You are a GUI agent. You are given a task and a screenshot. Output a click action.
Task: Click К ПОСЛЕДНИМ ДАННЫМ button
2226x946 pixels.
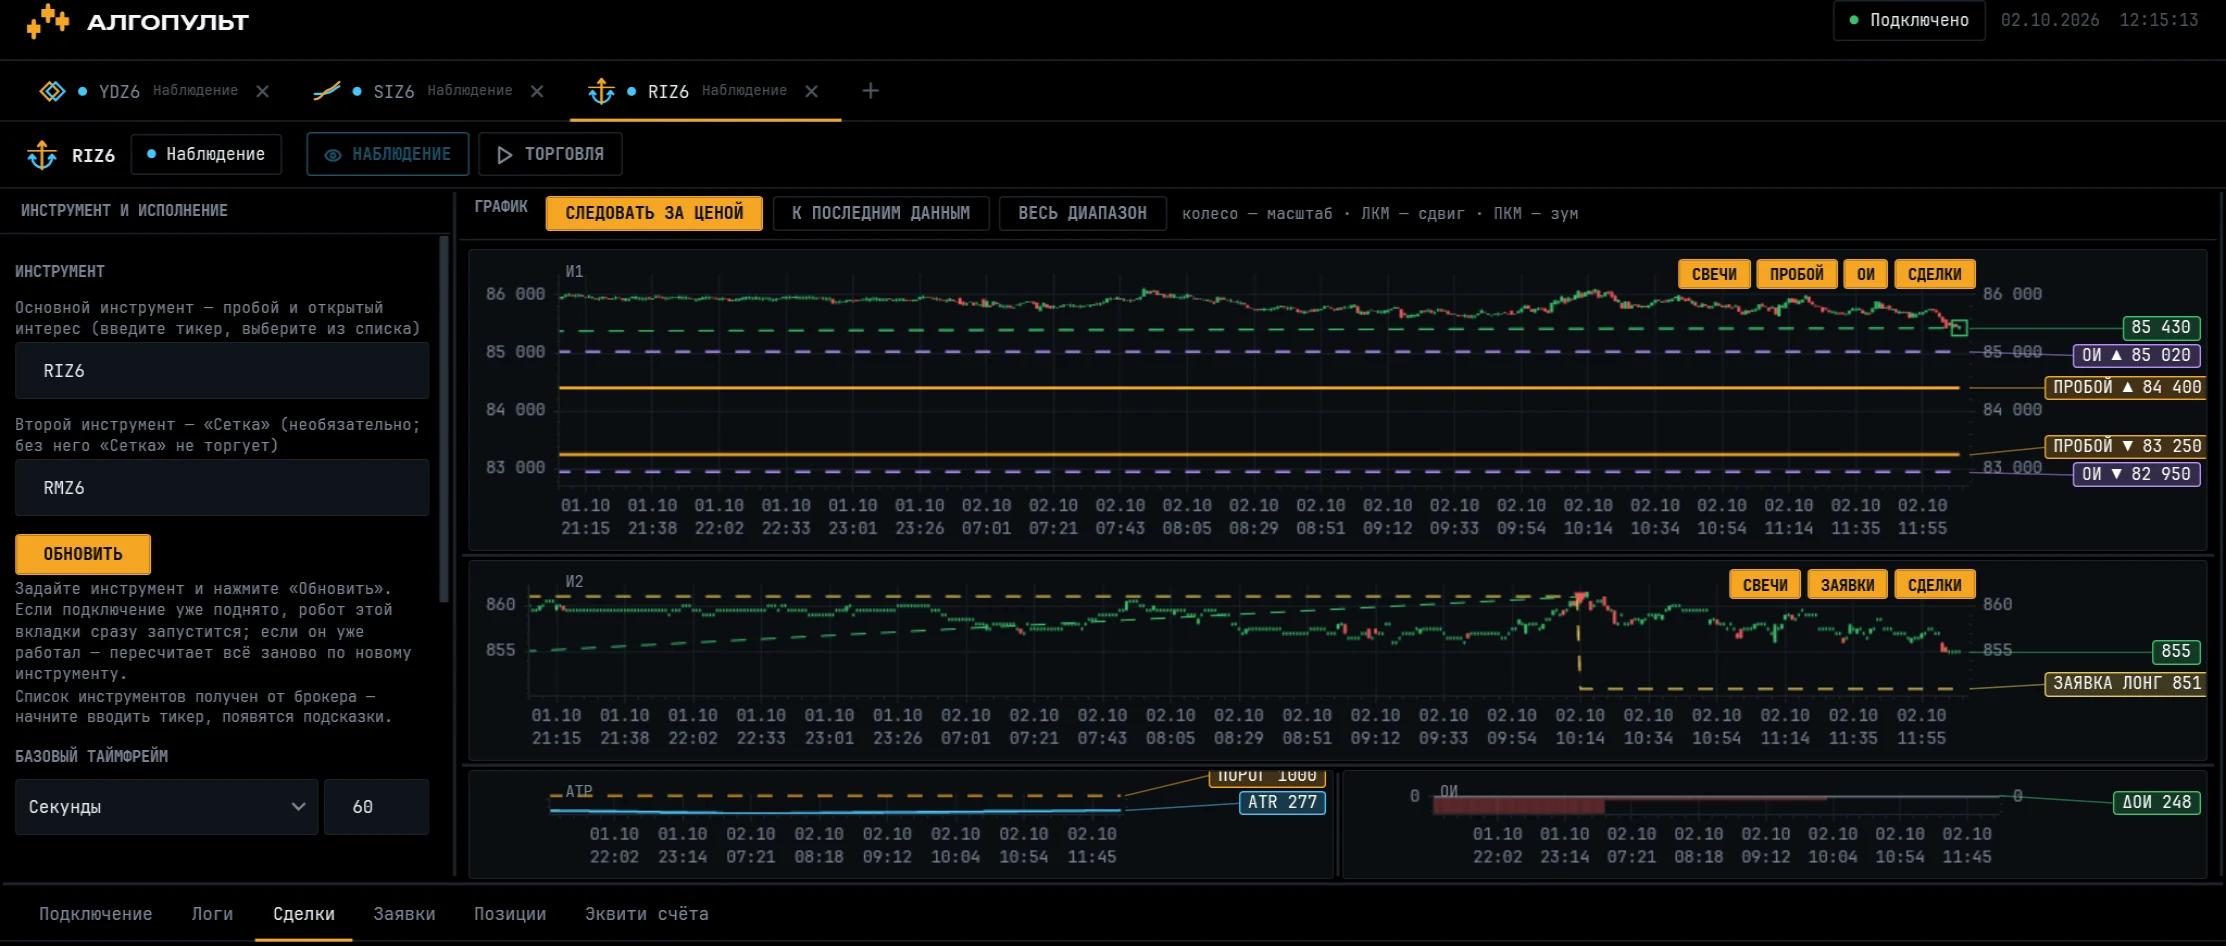[880, 213]
